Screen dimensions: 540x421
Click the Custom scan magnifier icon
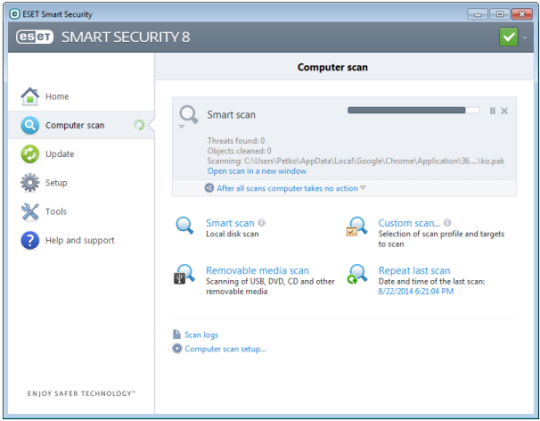point(357,226)
